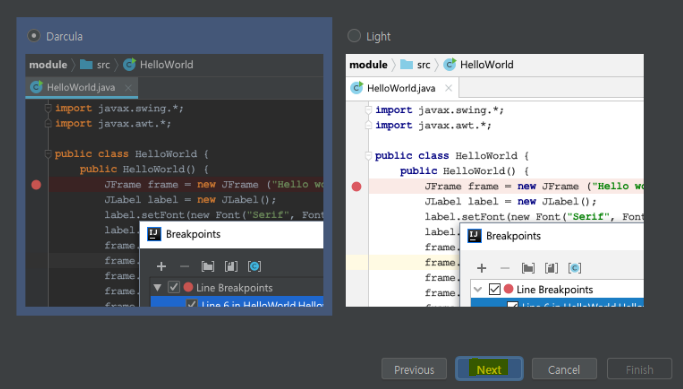
Task: Click the IntelliJ logo in Darcula Breakpoints dialog
Action: (154, 234)
